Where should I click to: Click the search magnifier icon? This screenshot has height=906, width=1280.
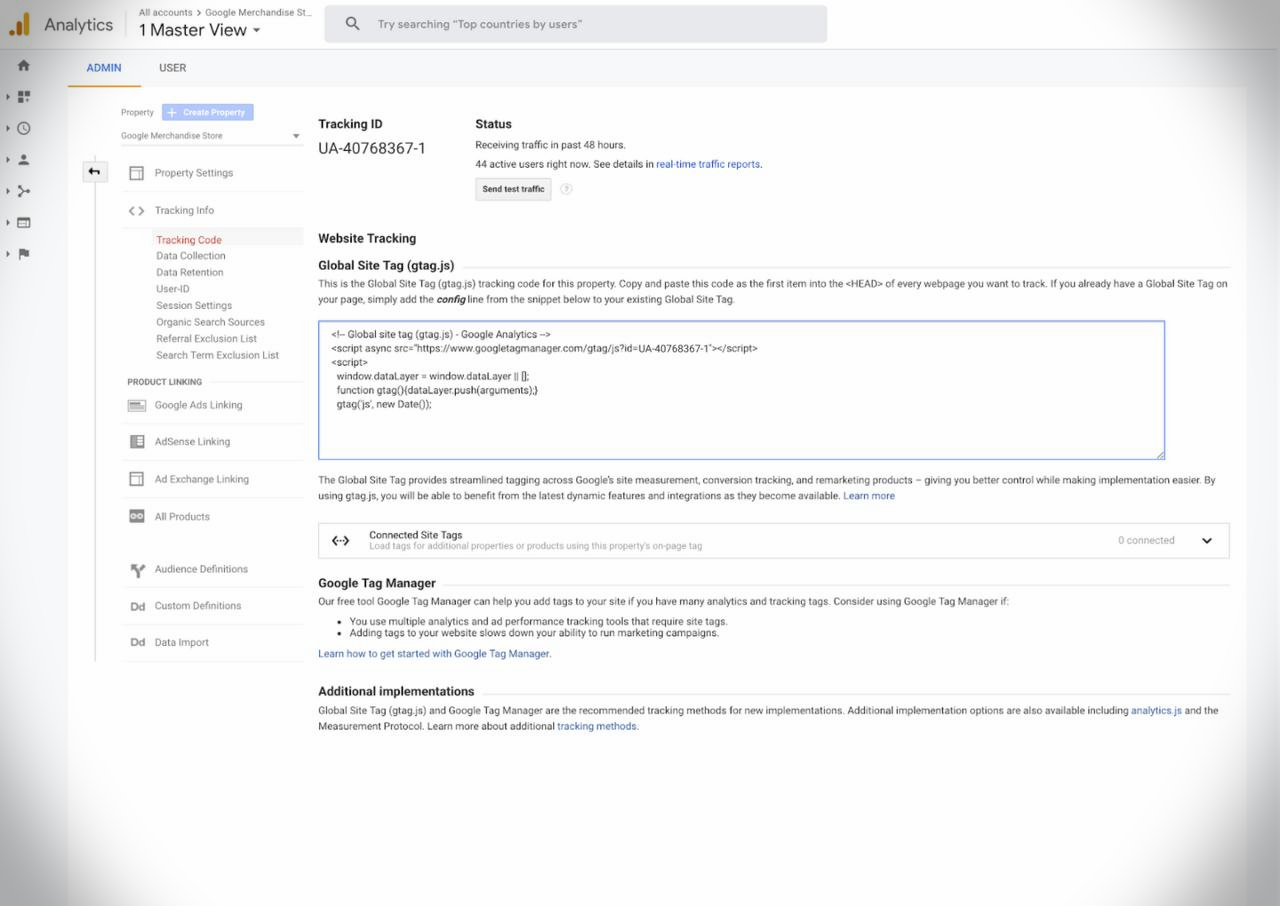tap(352, 24)
